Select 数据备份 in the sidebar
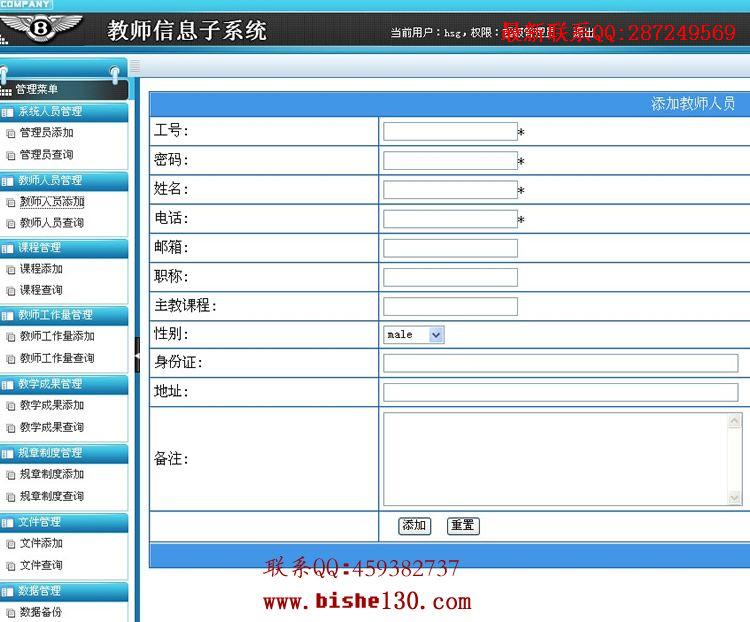Screen dimensions: 750x622 click(x=41, y=612)
